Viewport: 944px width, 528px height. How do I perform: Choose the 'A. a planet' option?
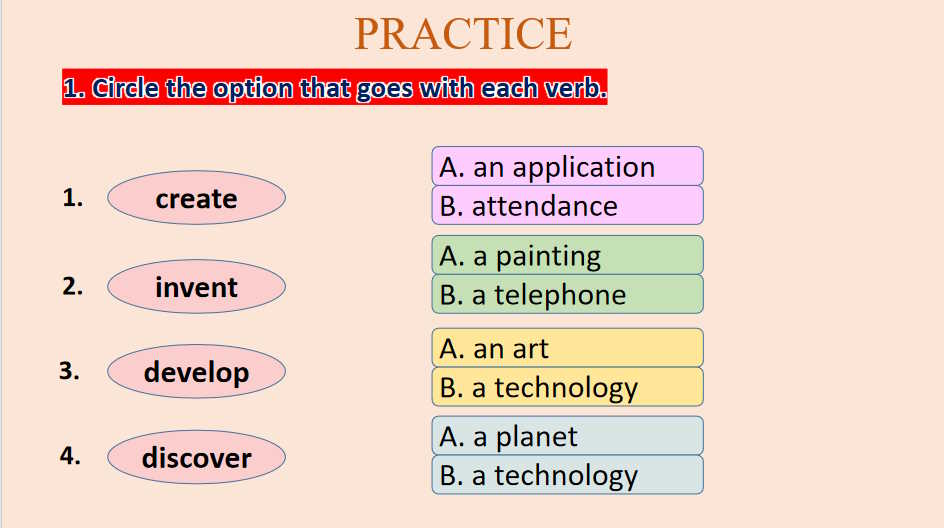pos(567,436)
